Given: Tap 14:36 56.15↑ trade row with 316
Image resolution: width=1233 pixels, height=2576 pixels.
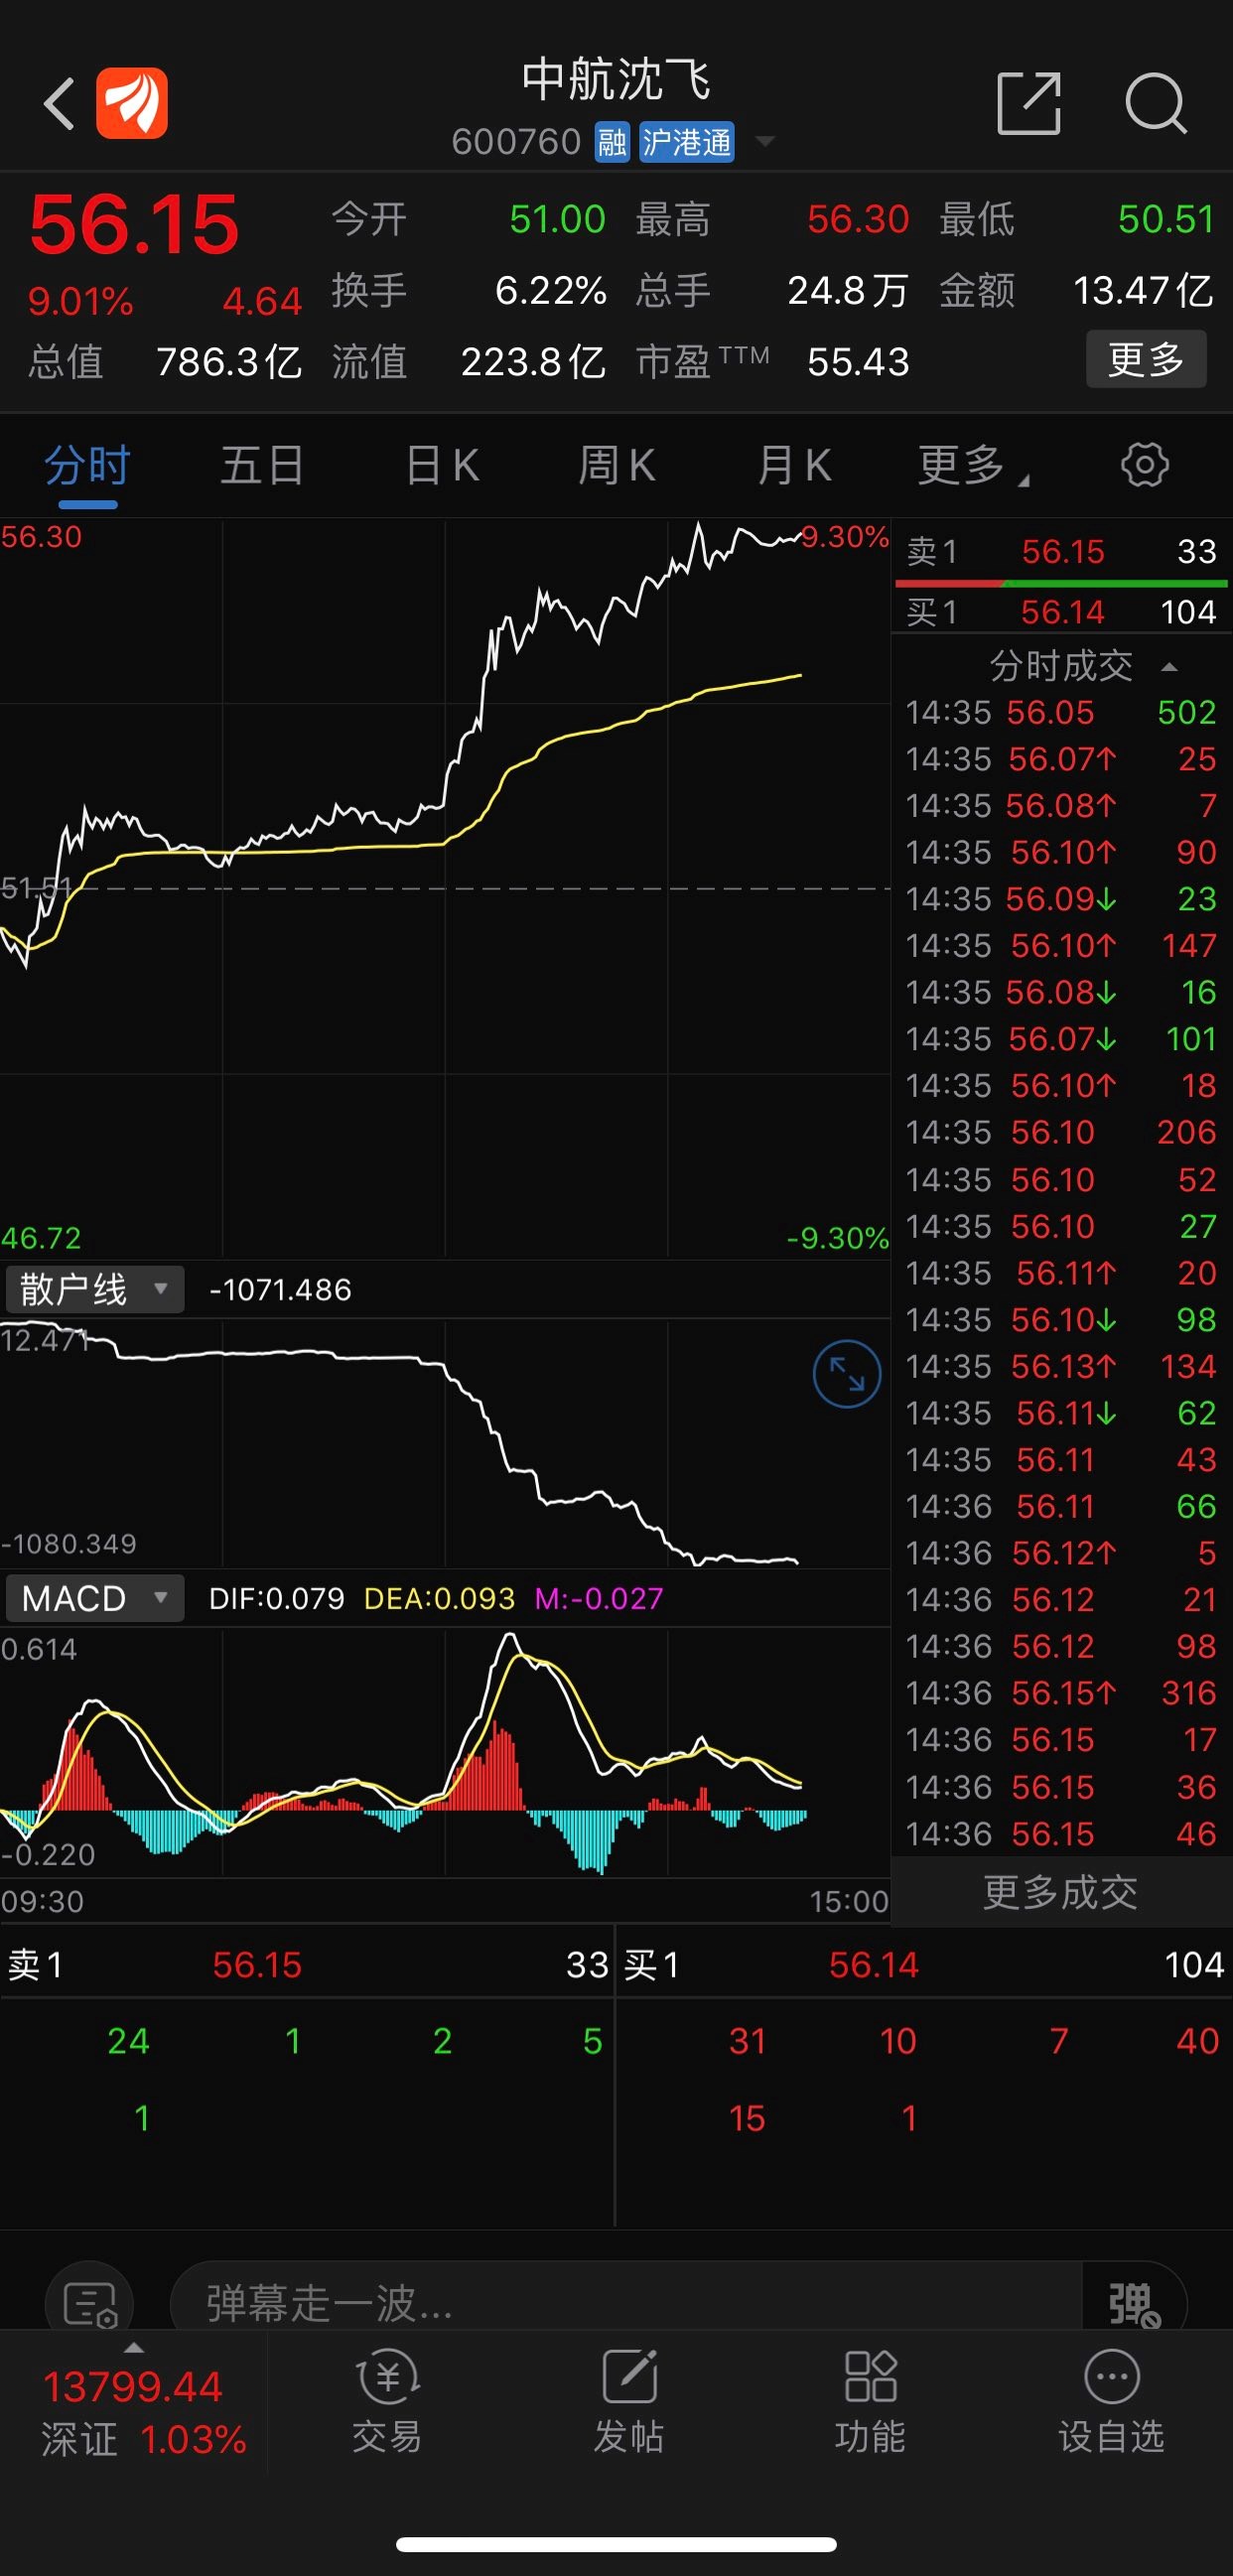Looking at the screenshot, I should [1061, 1692].
